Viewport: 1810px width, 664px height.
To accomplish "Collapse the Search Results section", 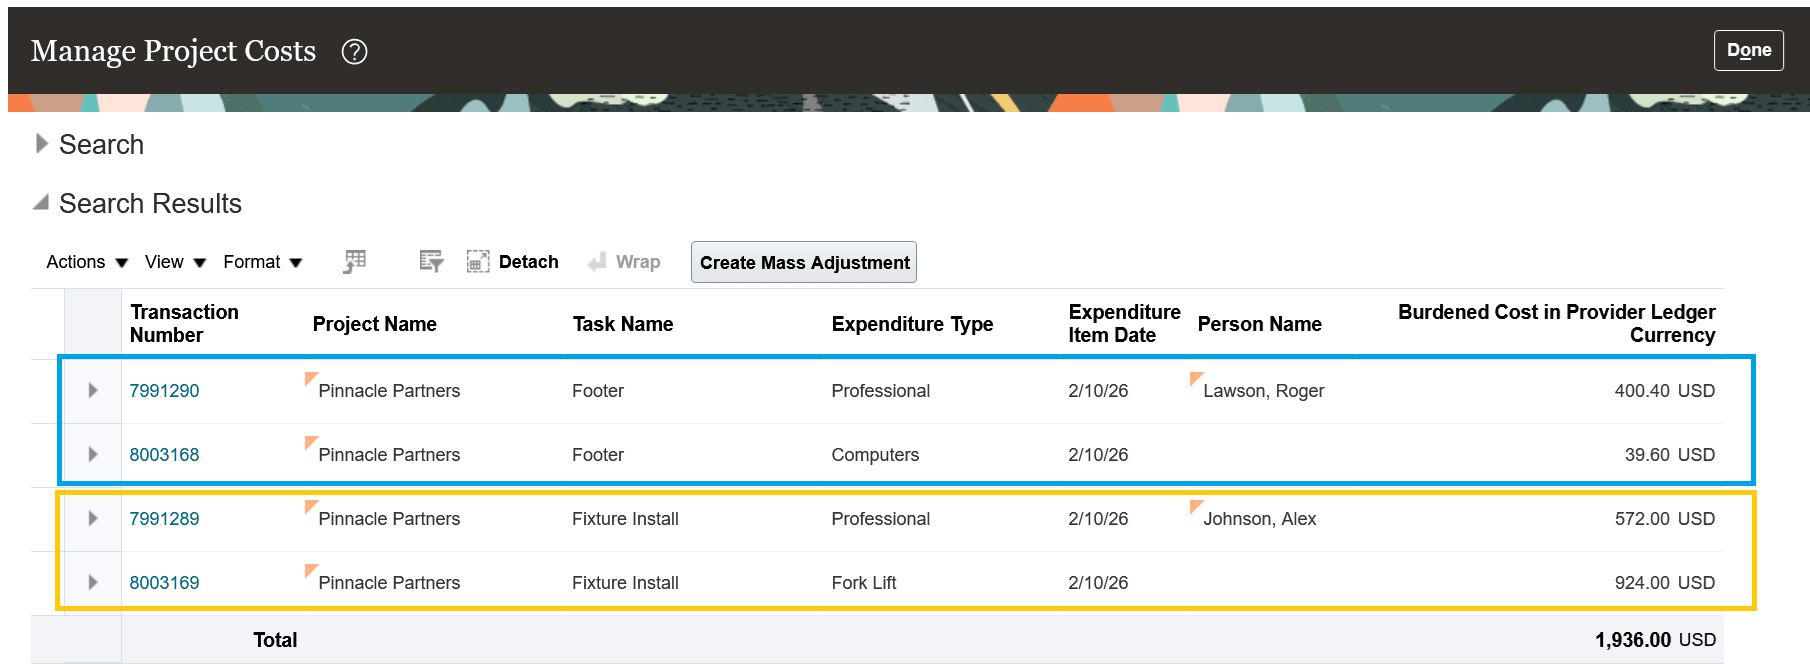I will 40,202.
